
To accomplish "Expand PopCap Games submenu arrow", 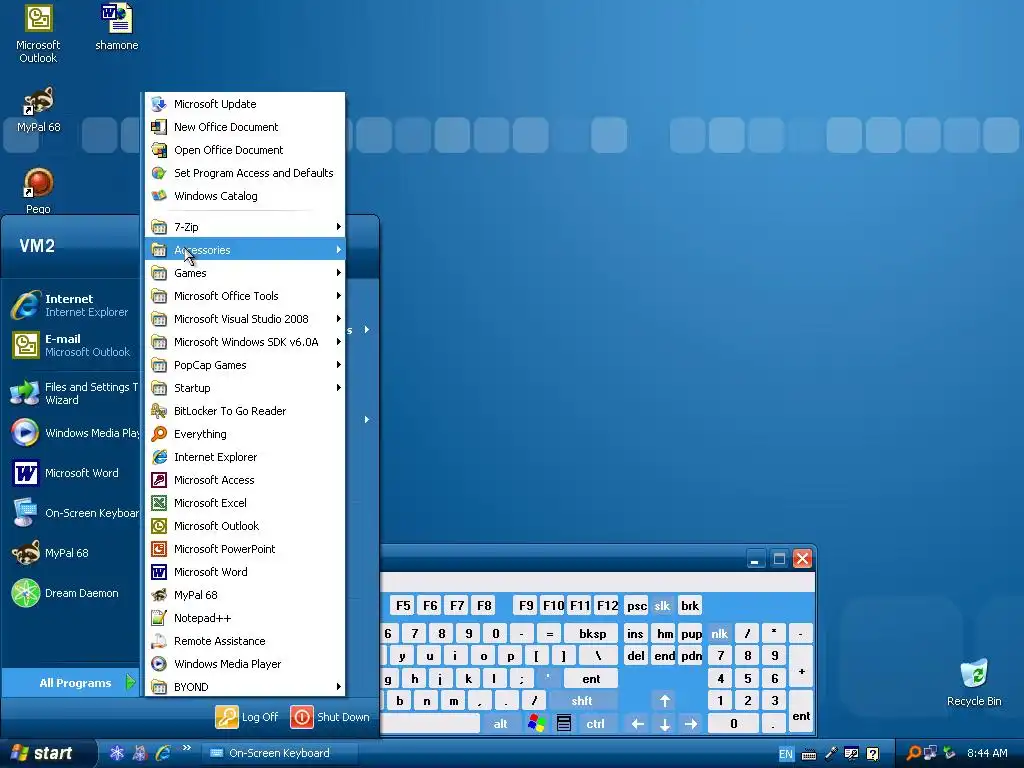I will click(x=338, y=365).
